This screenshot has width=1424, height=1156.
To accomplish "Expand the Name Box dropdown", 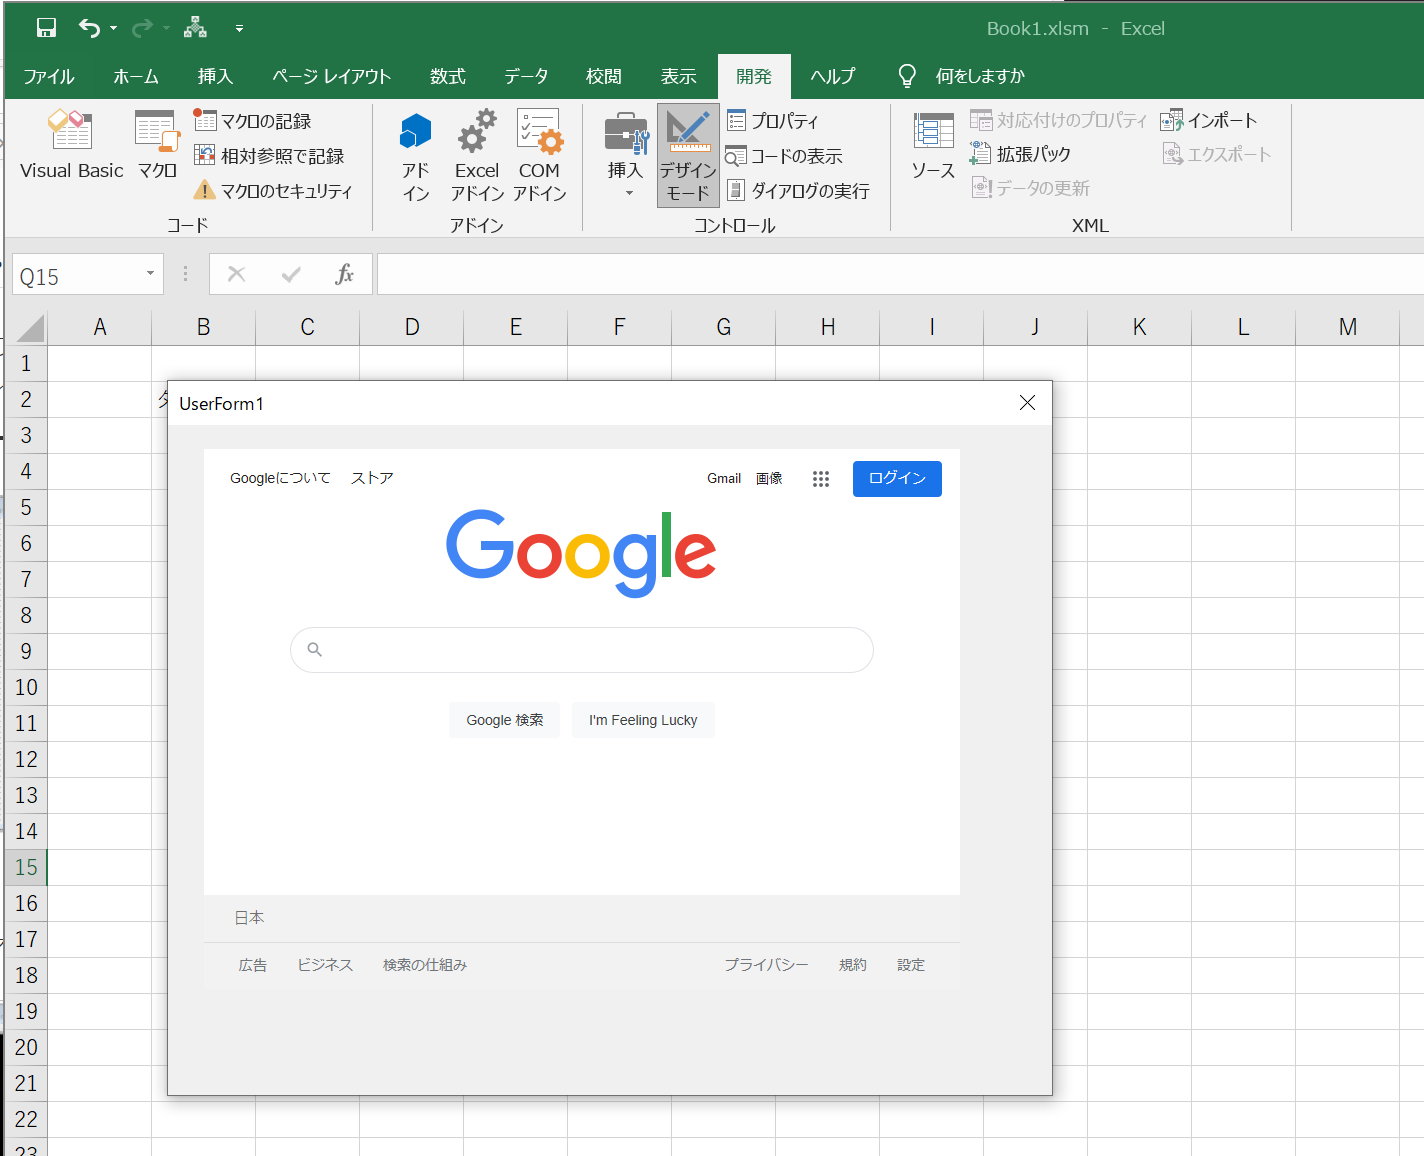I will click(x=150, y=274).
